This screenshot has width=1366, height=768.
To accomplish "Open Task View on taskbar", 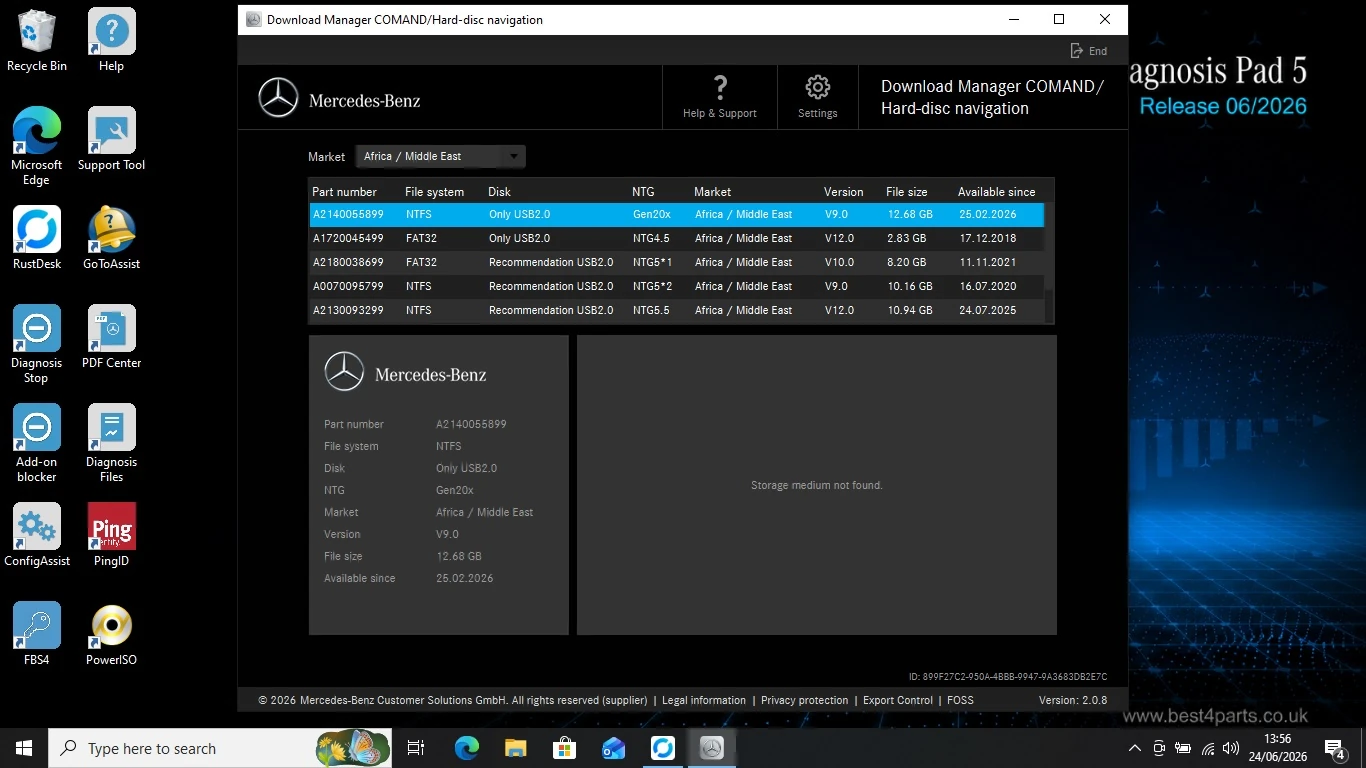I will 416,748.
